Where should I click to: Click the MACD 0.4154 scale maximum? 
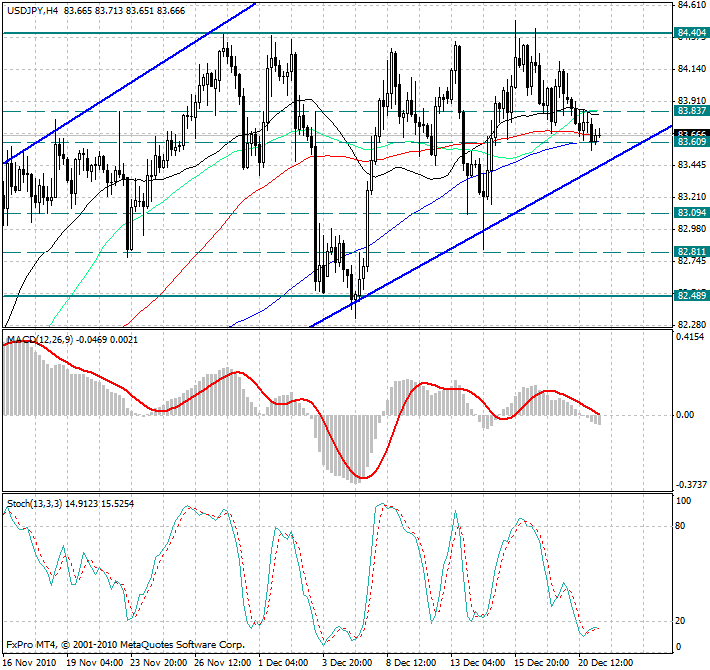[690, 337]
